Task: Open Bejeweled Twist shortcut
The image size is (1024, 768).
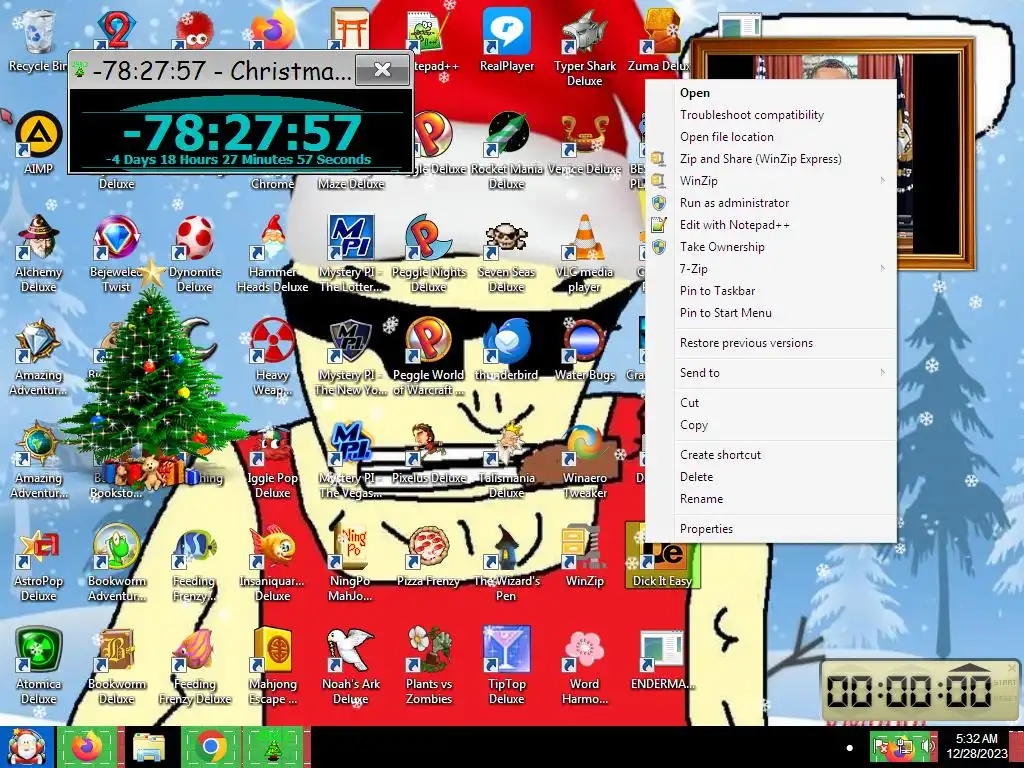Action: 116,253
